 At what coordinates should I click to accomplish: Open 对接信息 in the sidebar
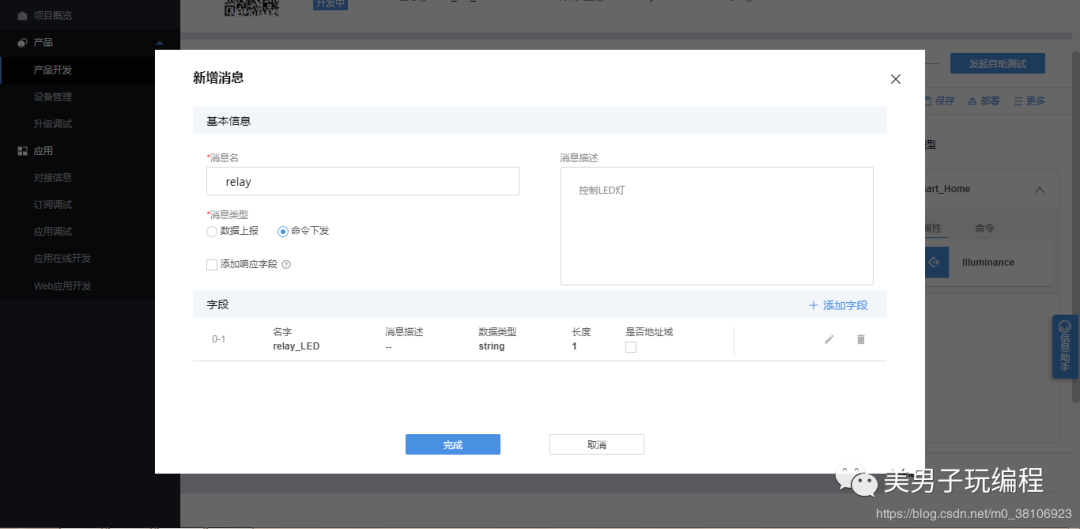pyautogui.click(x=53, y=178)
